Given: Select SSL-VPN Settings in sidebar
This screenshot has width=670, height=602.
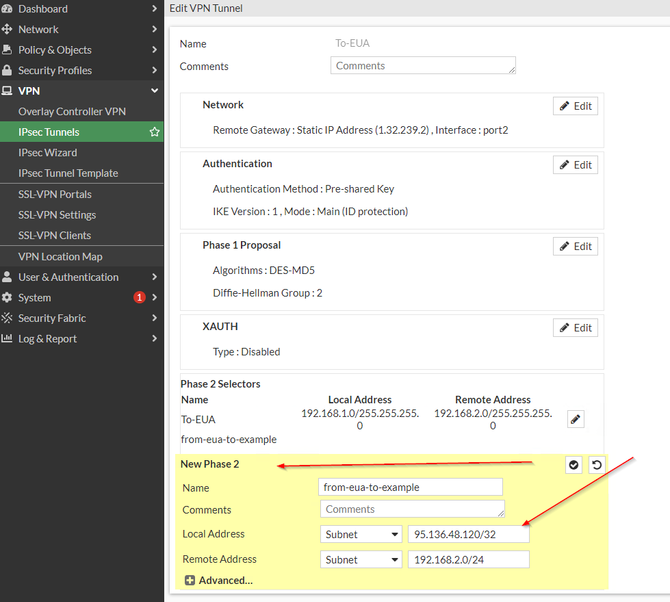Looking at the screenshot, I should pos(57,215).
